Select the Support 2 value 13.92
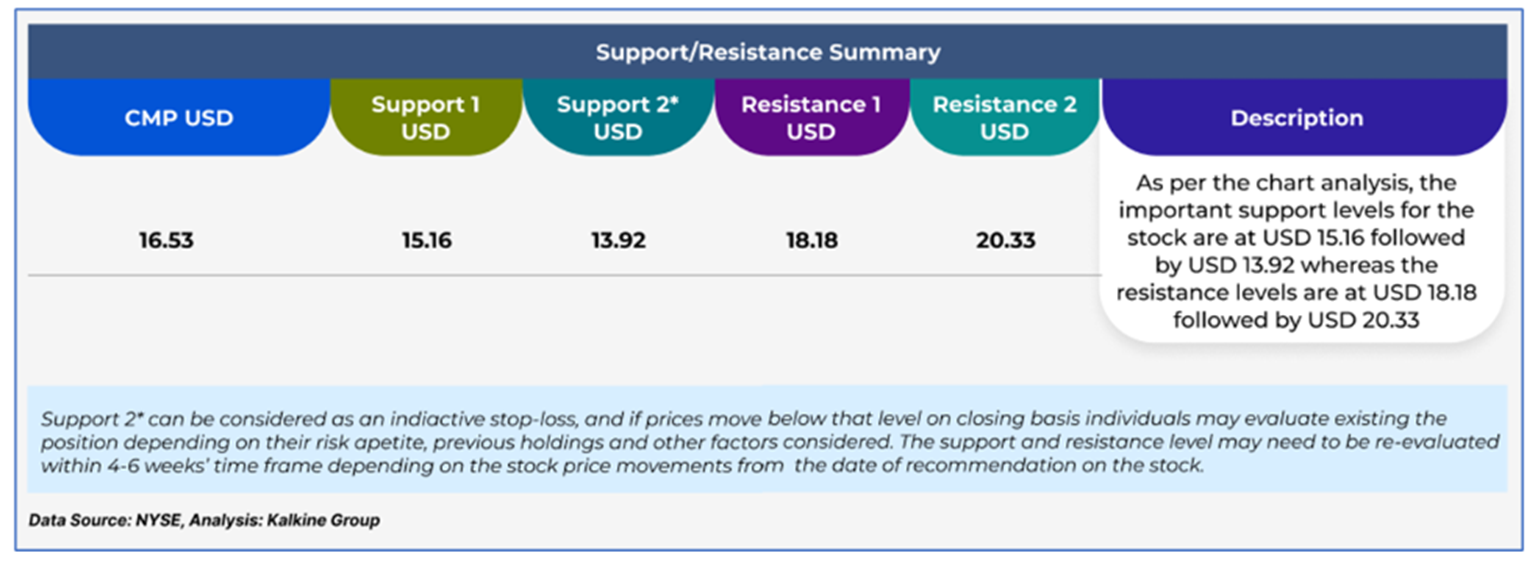The image size is (1538, 564). (x=618, y=241)
